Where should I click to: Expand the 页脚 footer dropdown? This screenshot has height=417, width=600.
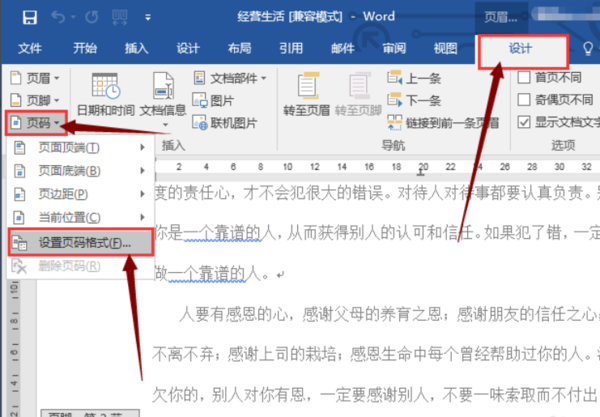pos(35,100)
